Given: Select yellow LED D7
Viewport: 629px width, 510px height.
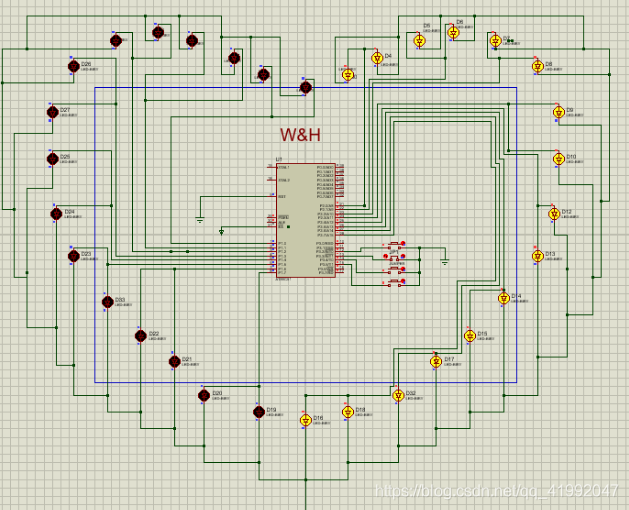Looking at the screenshot, I should point(495,41).
